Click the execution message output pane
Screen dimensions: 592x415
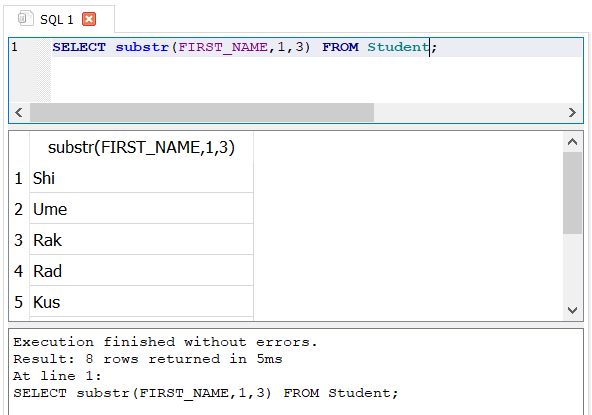click(x=296, y=372)
